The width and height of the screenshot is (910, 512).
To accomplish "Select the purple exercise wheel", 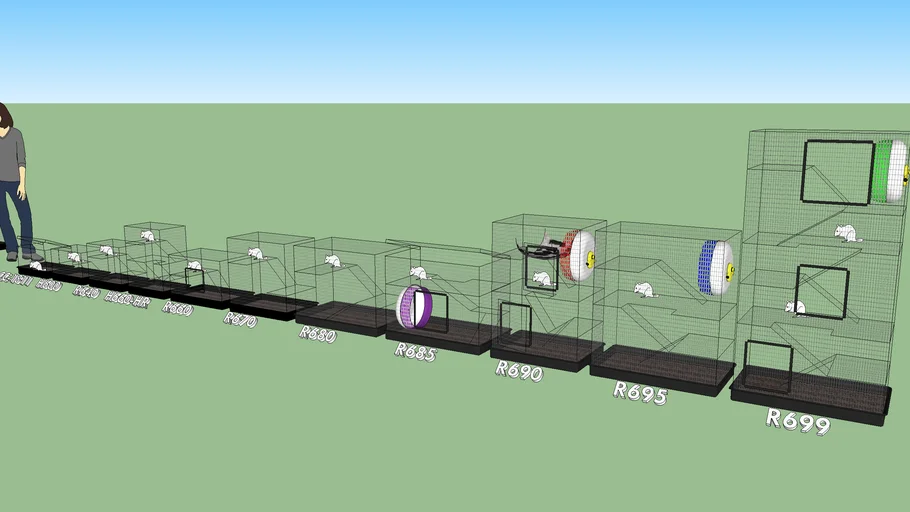I will 412,308.
